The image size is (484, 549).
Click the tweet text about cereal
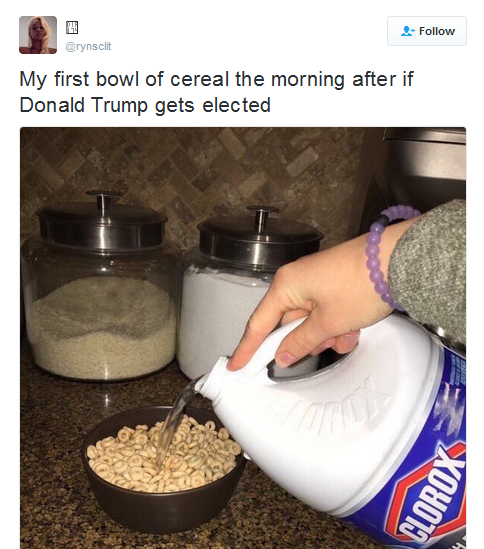pyautogui.click(x=216, y=92)
